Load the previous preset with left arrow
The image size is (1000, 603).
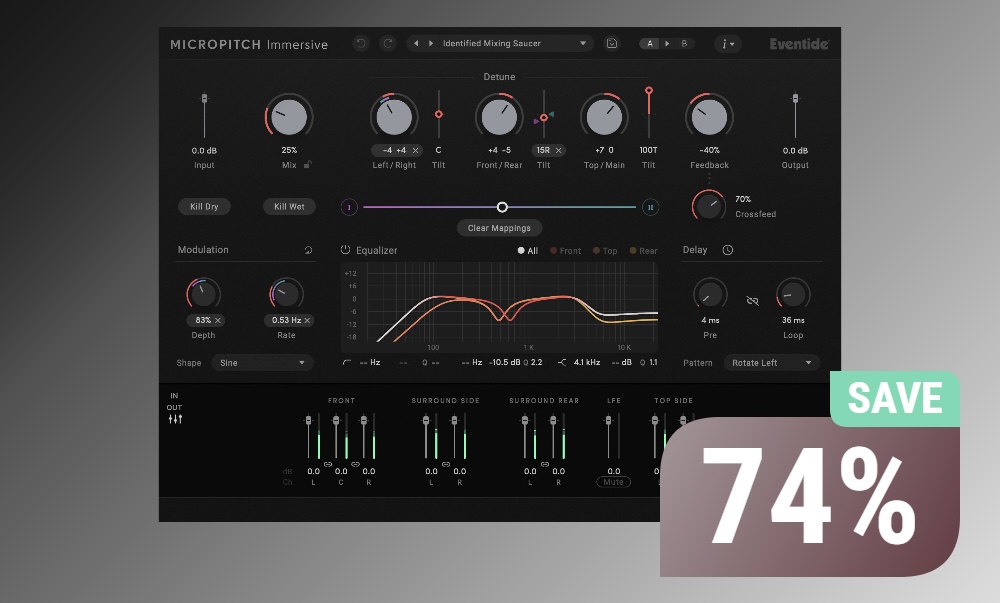[416, 43]
